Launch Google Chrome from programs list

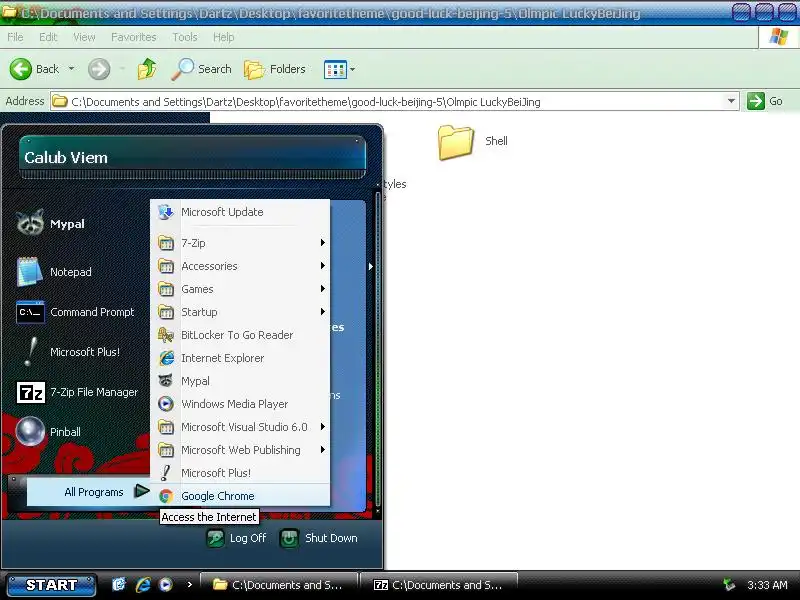click(x=240, y=495)
